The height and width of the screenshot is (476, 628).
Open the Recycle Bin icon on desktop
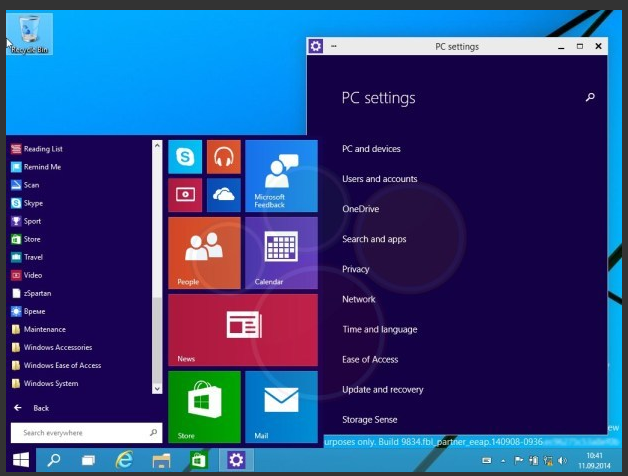click(x=29, y=34)
